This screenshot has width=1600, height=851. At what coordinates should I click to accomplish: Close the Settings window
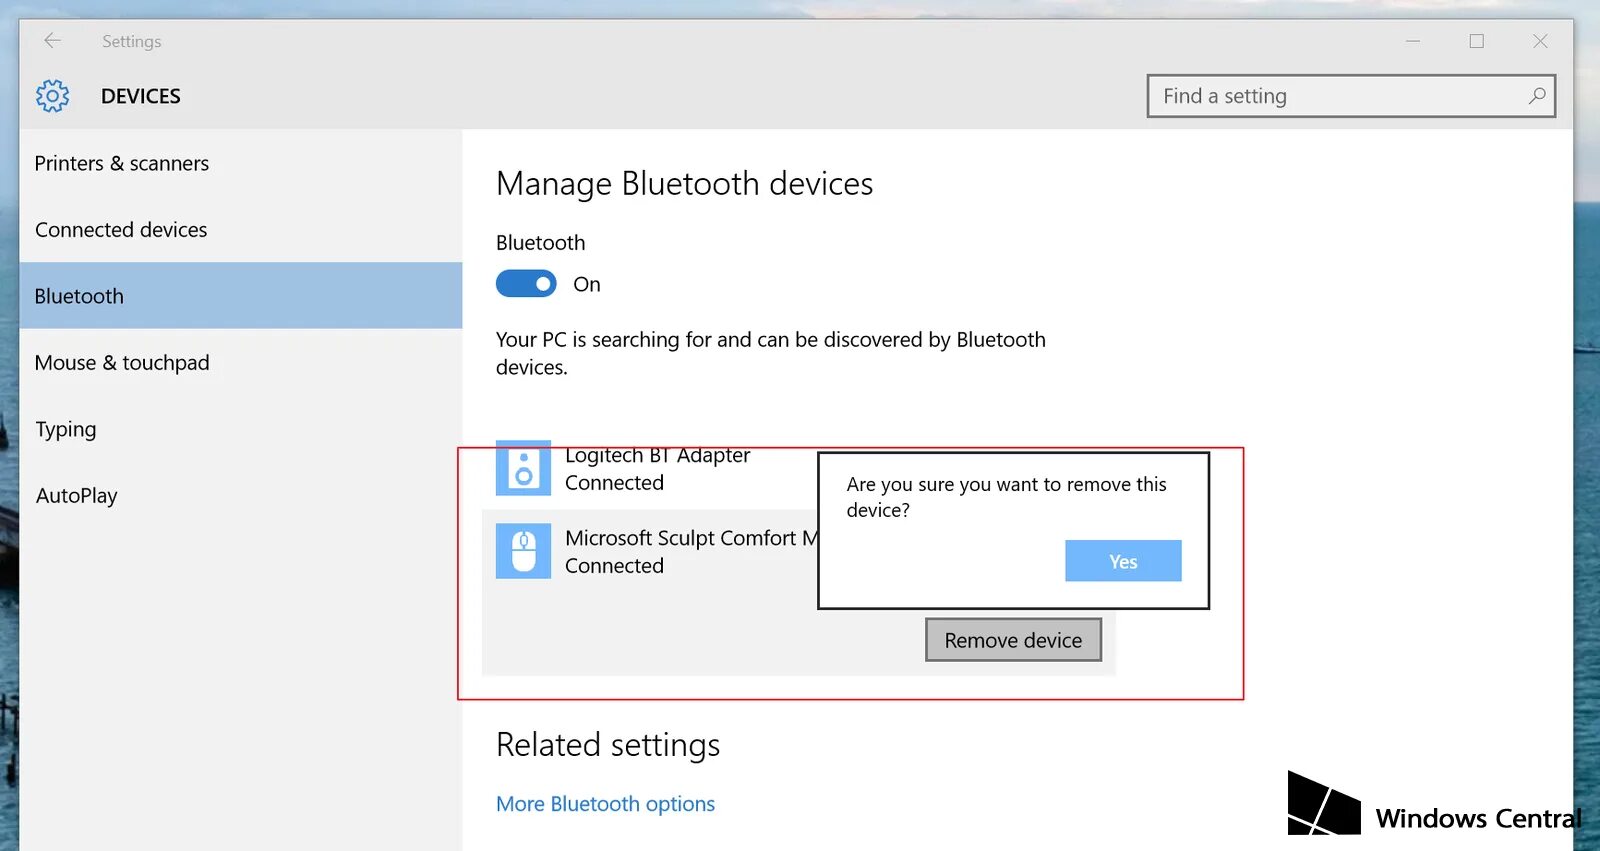1540,41
